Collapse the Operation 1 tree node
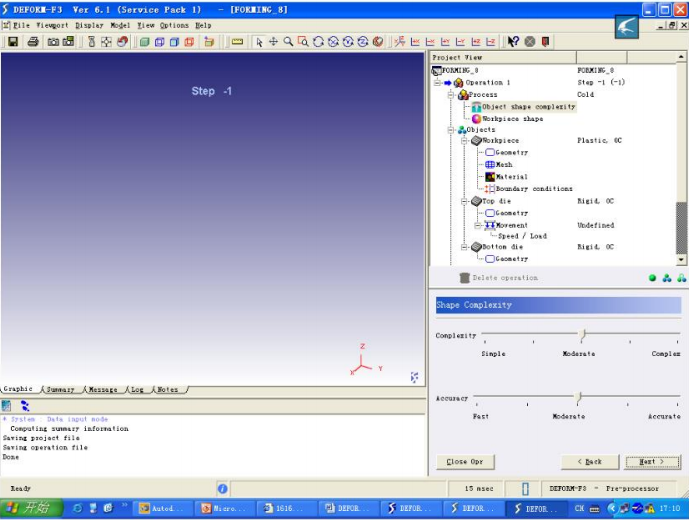This screenshot has width=689, height=520. 437,83
